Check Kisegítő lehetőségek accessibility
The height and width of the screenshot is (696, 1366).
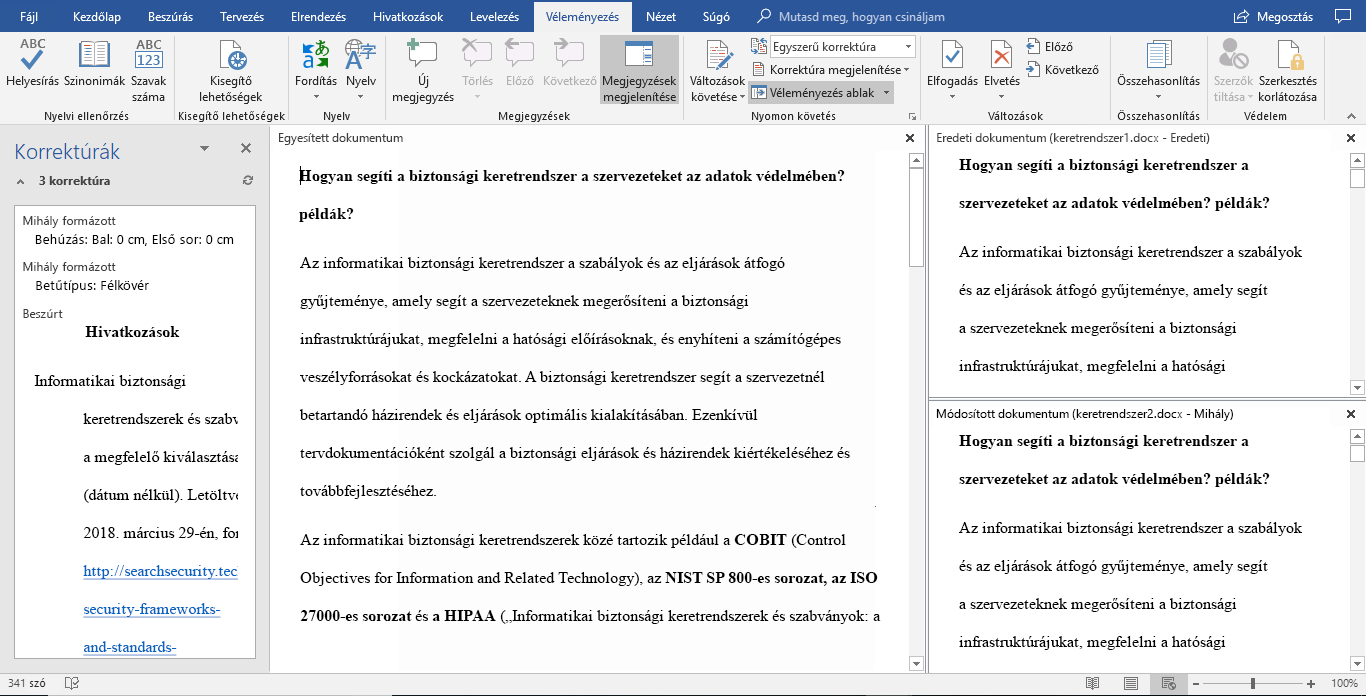click(x=231, y=71)
